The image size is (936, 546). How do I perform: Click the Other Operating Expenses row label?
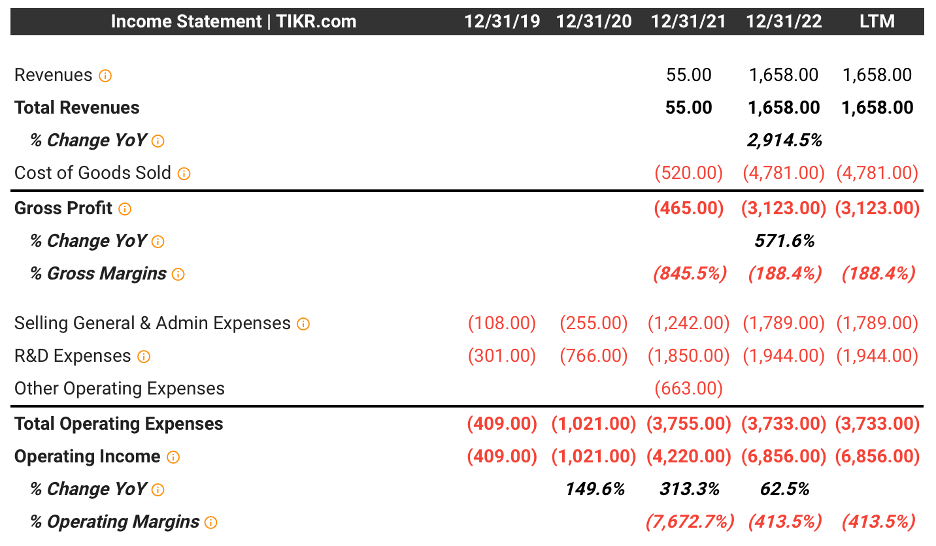[119, 389]
